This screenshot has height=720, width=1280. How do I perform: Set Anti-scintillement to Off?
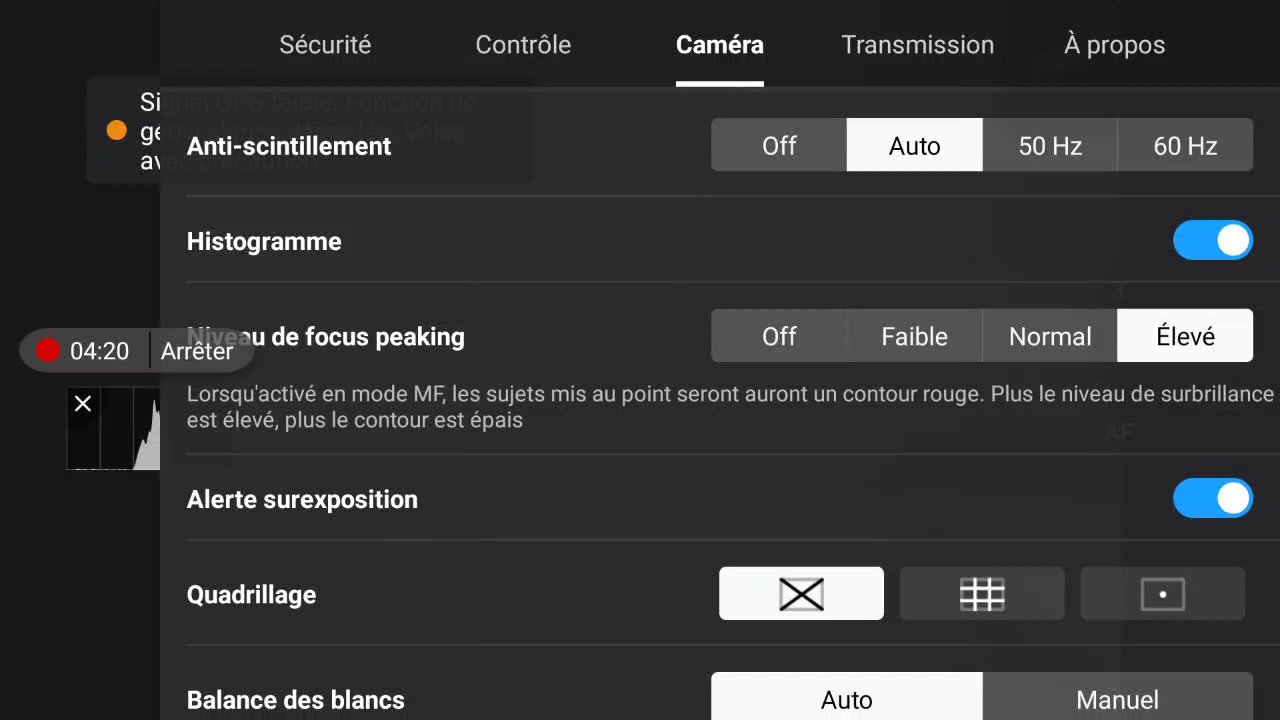click(x=779, y=145)
